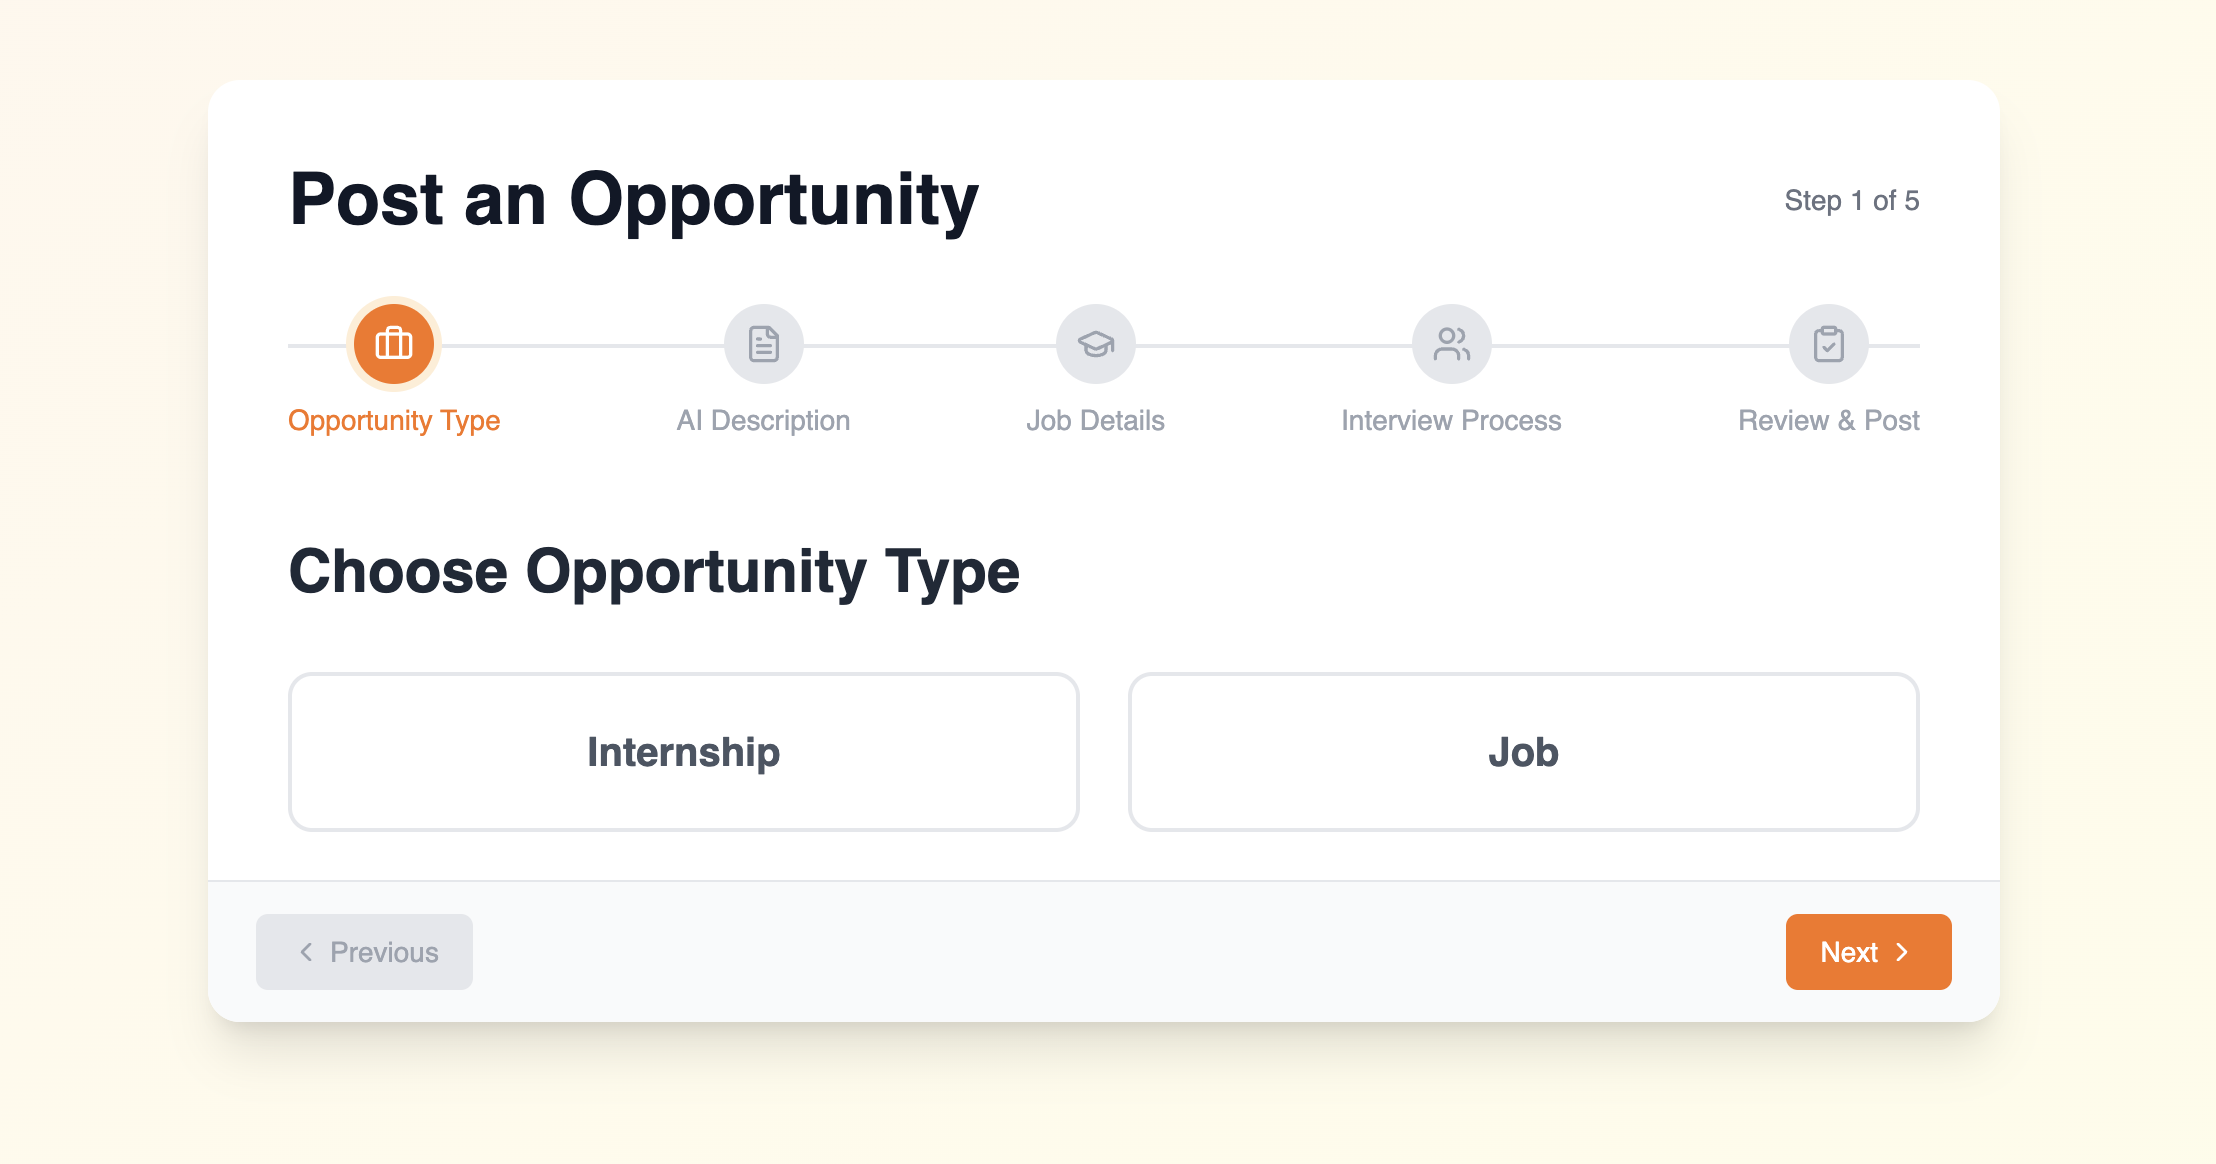The height and width of the screenshot is (1164, 2216).
Task: Click the clipboard Review & Post step icon
Action: [1828, 344]
